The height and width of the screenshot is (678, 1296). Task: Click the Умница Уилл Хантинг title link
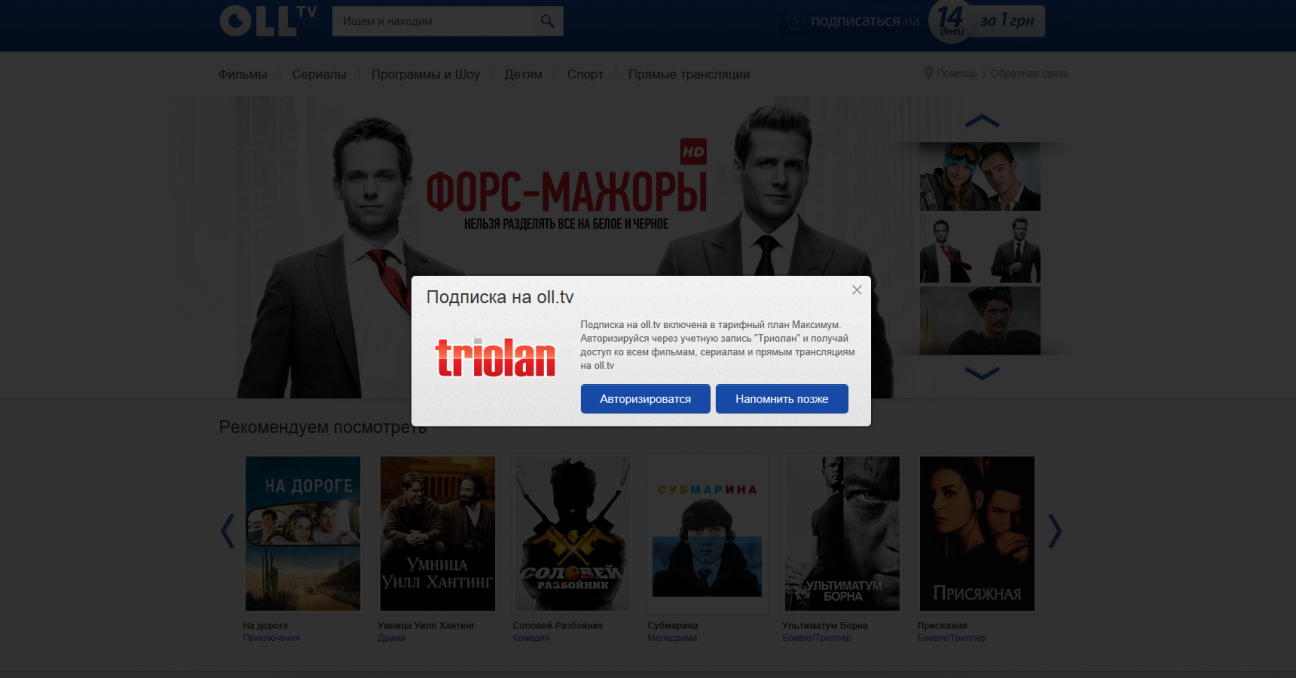(427, 626)
